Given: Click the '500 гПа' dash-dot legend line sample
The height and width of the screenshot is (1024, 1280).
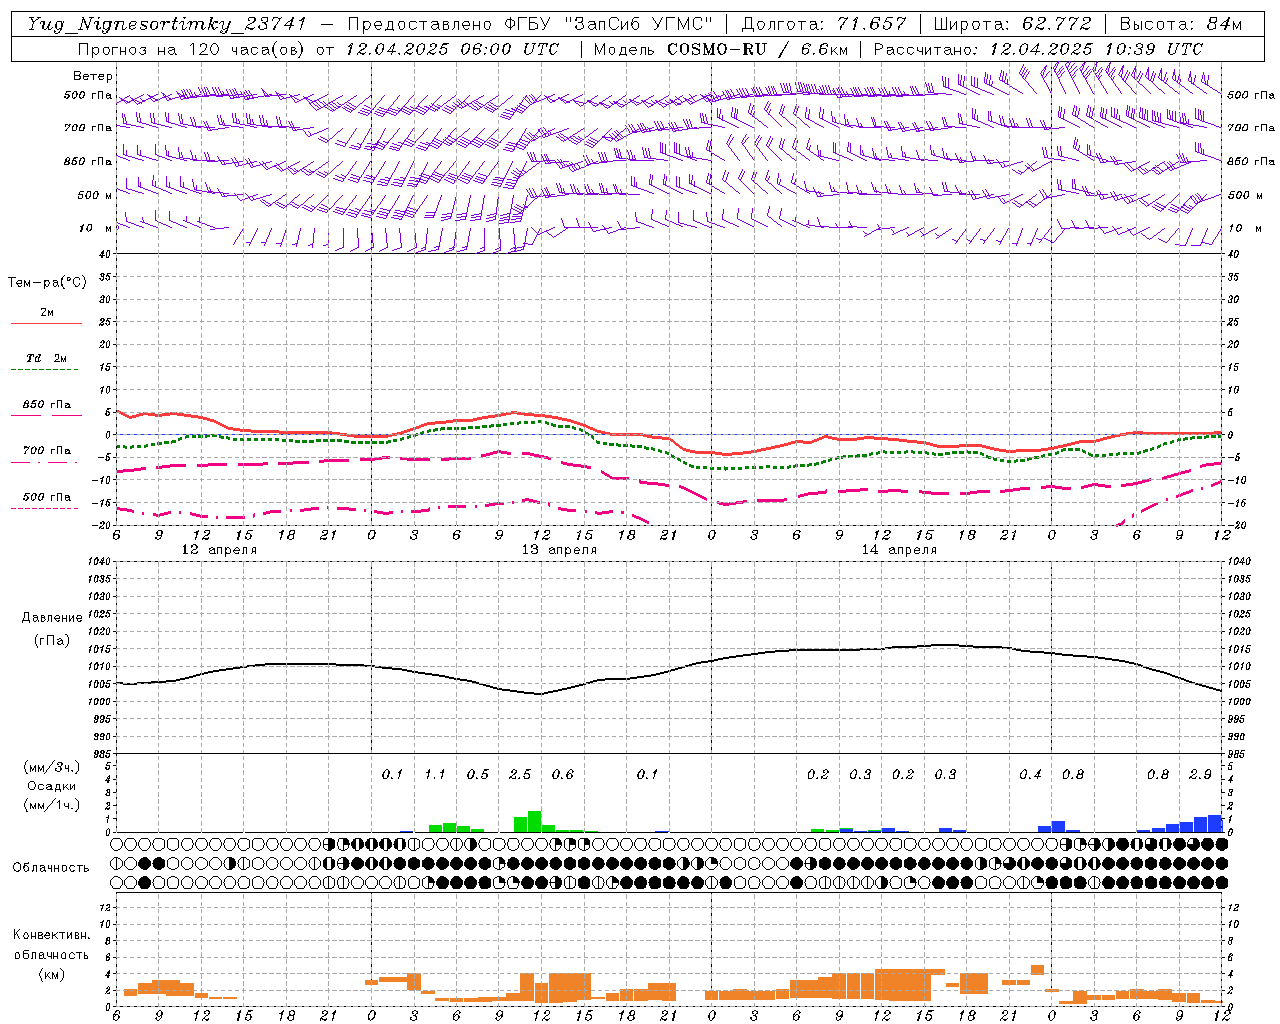Looking at the screenshot, I should point(44,508).
